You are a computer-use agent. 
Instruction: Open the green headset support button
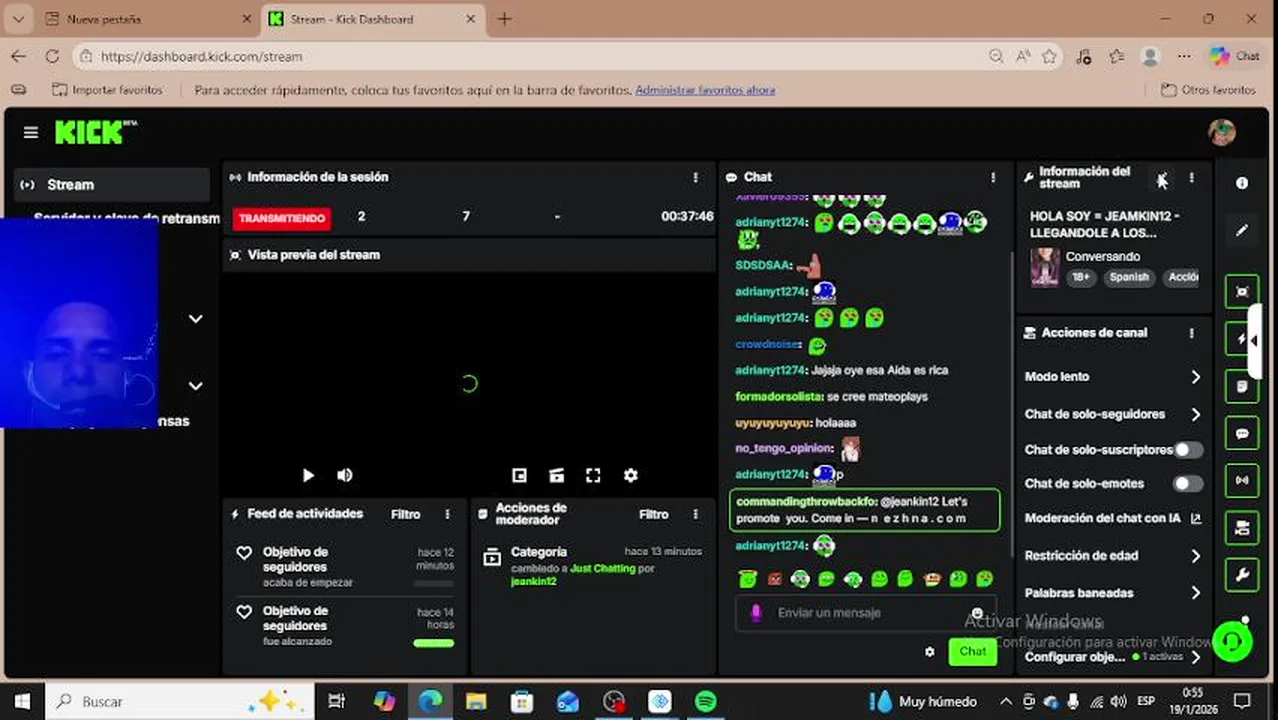tap(1232, 642)
